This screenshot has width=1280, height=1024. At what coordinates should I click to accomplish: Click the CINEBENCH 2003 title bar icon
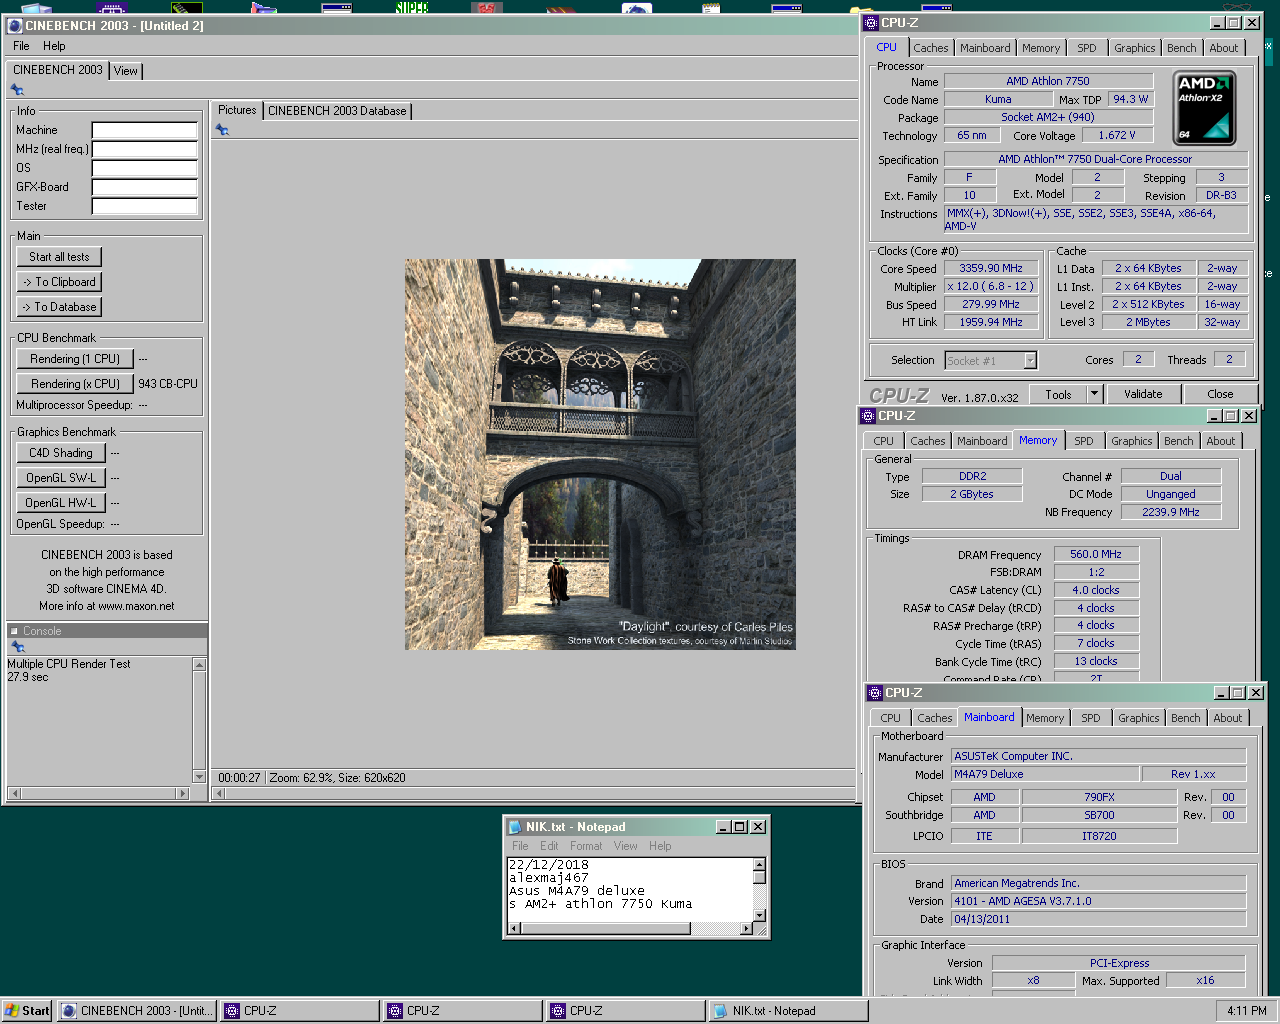click(x=15, y=26)
